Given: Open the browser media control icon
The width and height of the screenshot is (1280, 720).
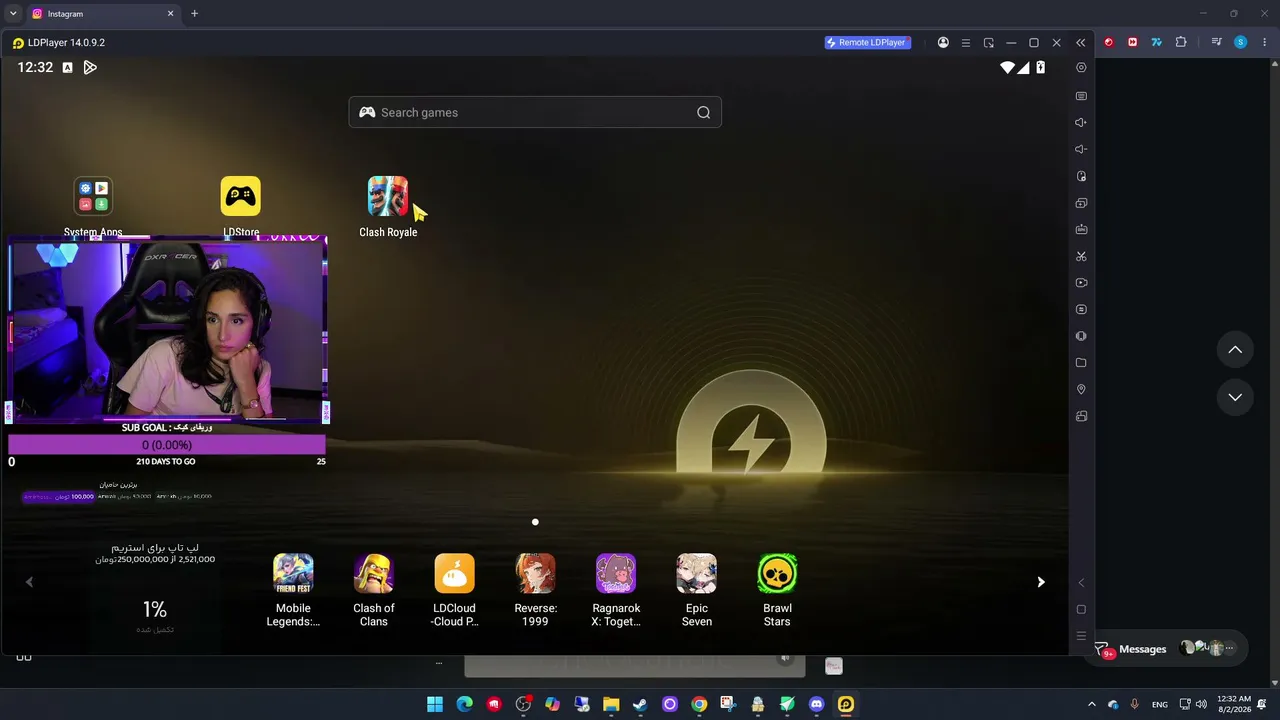Looking at the screenshot, I should pos(1216,42).
